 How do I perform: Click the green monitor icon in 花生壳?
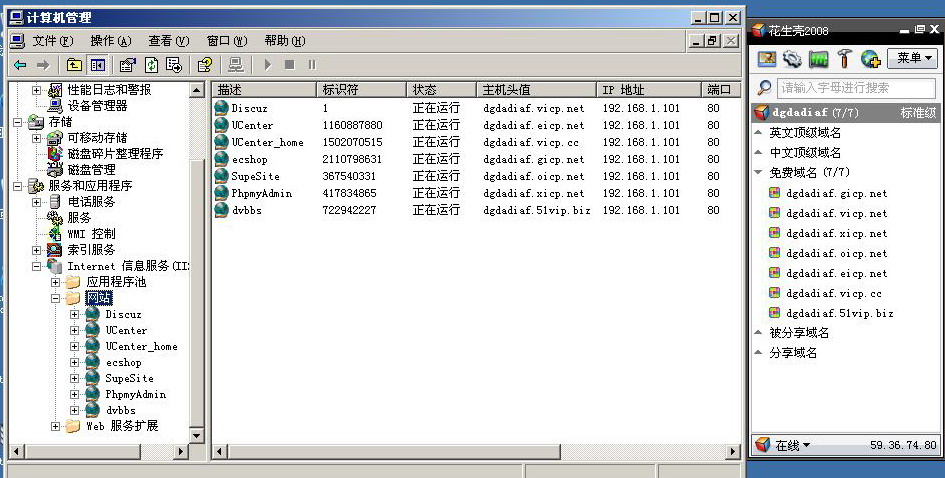click(818, 58)
